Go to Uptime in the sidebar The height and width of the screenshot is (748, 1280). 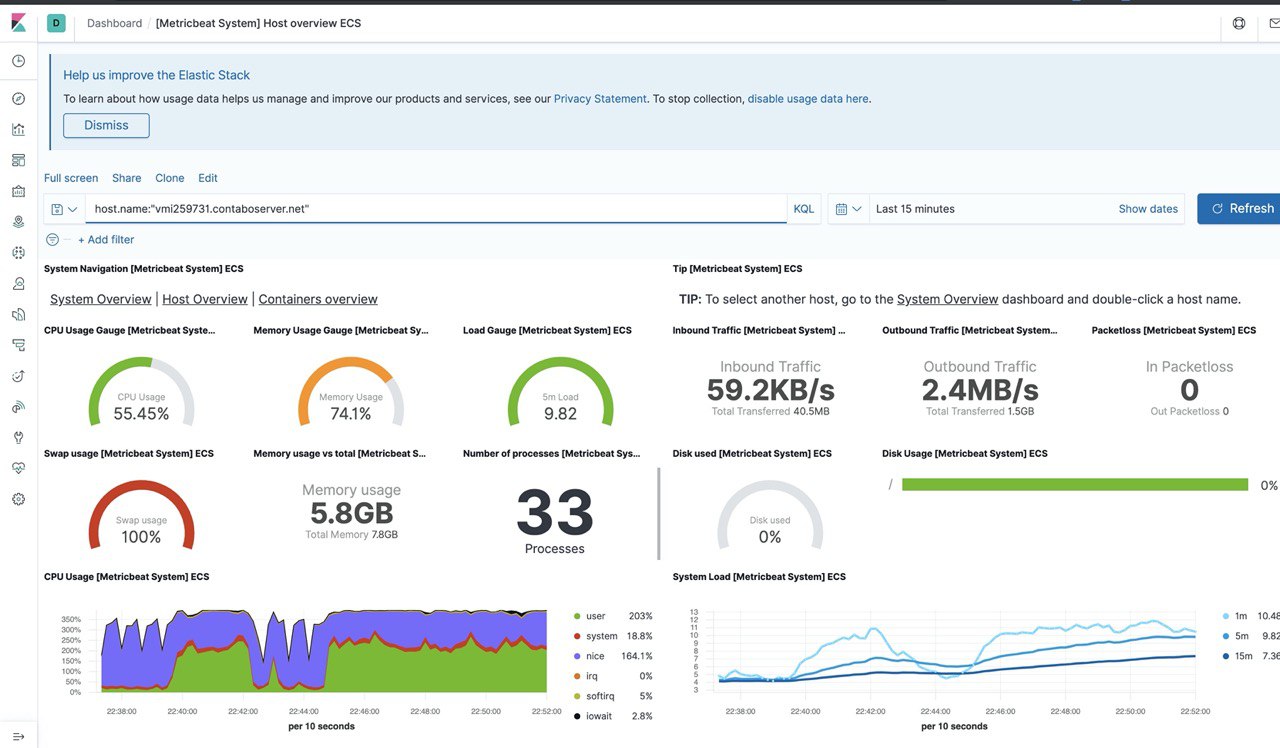pyautogui.click(x=18, y=376)
